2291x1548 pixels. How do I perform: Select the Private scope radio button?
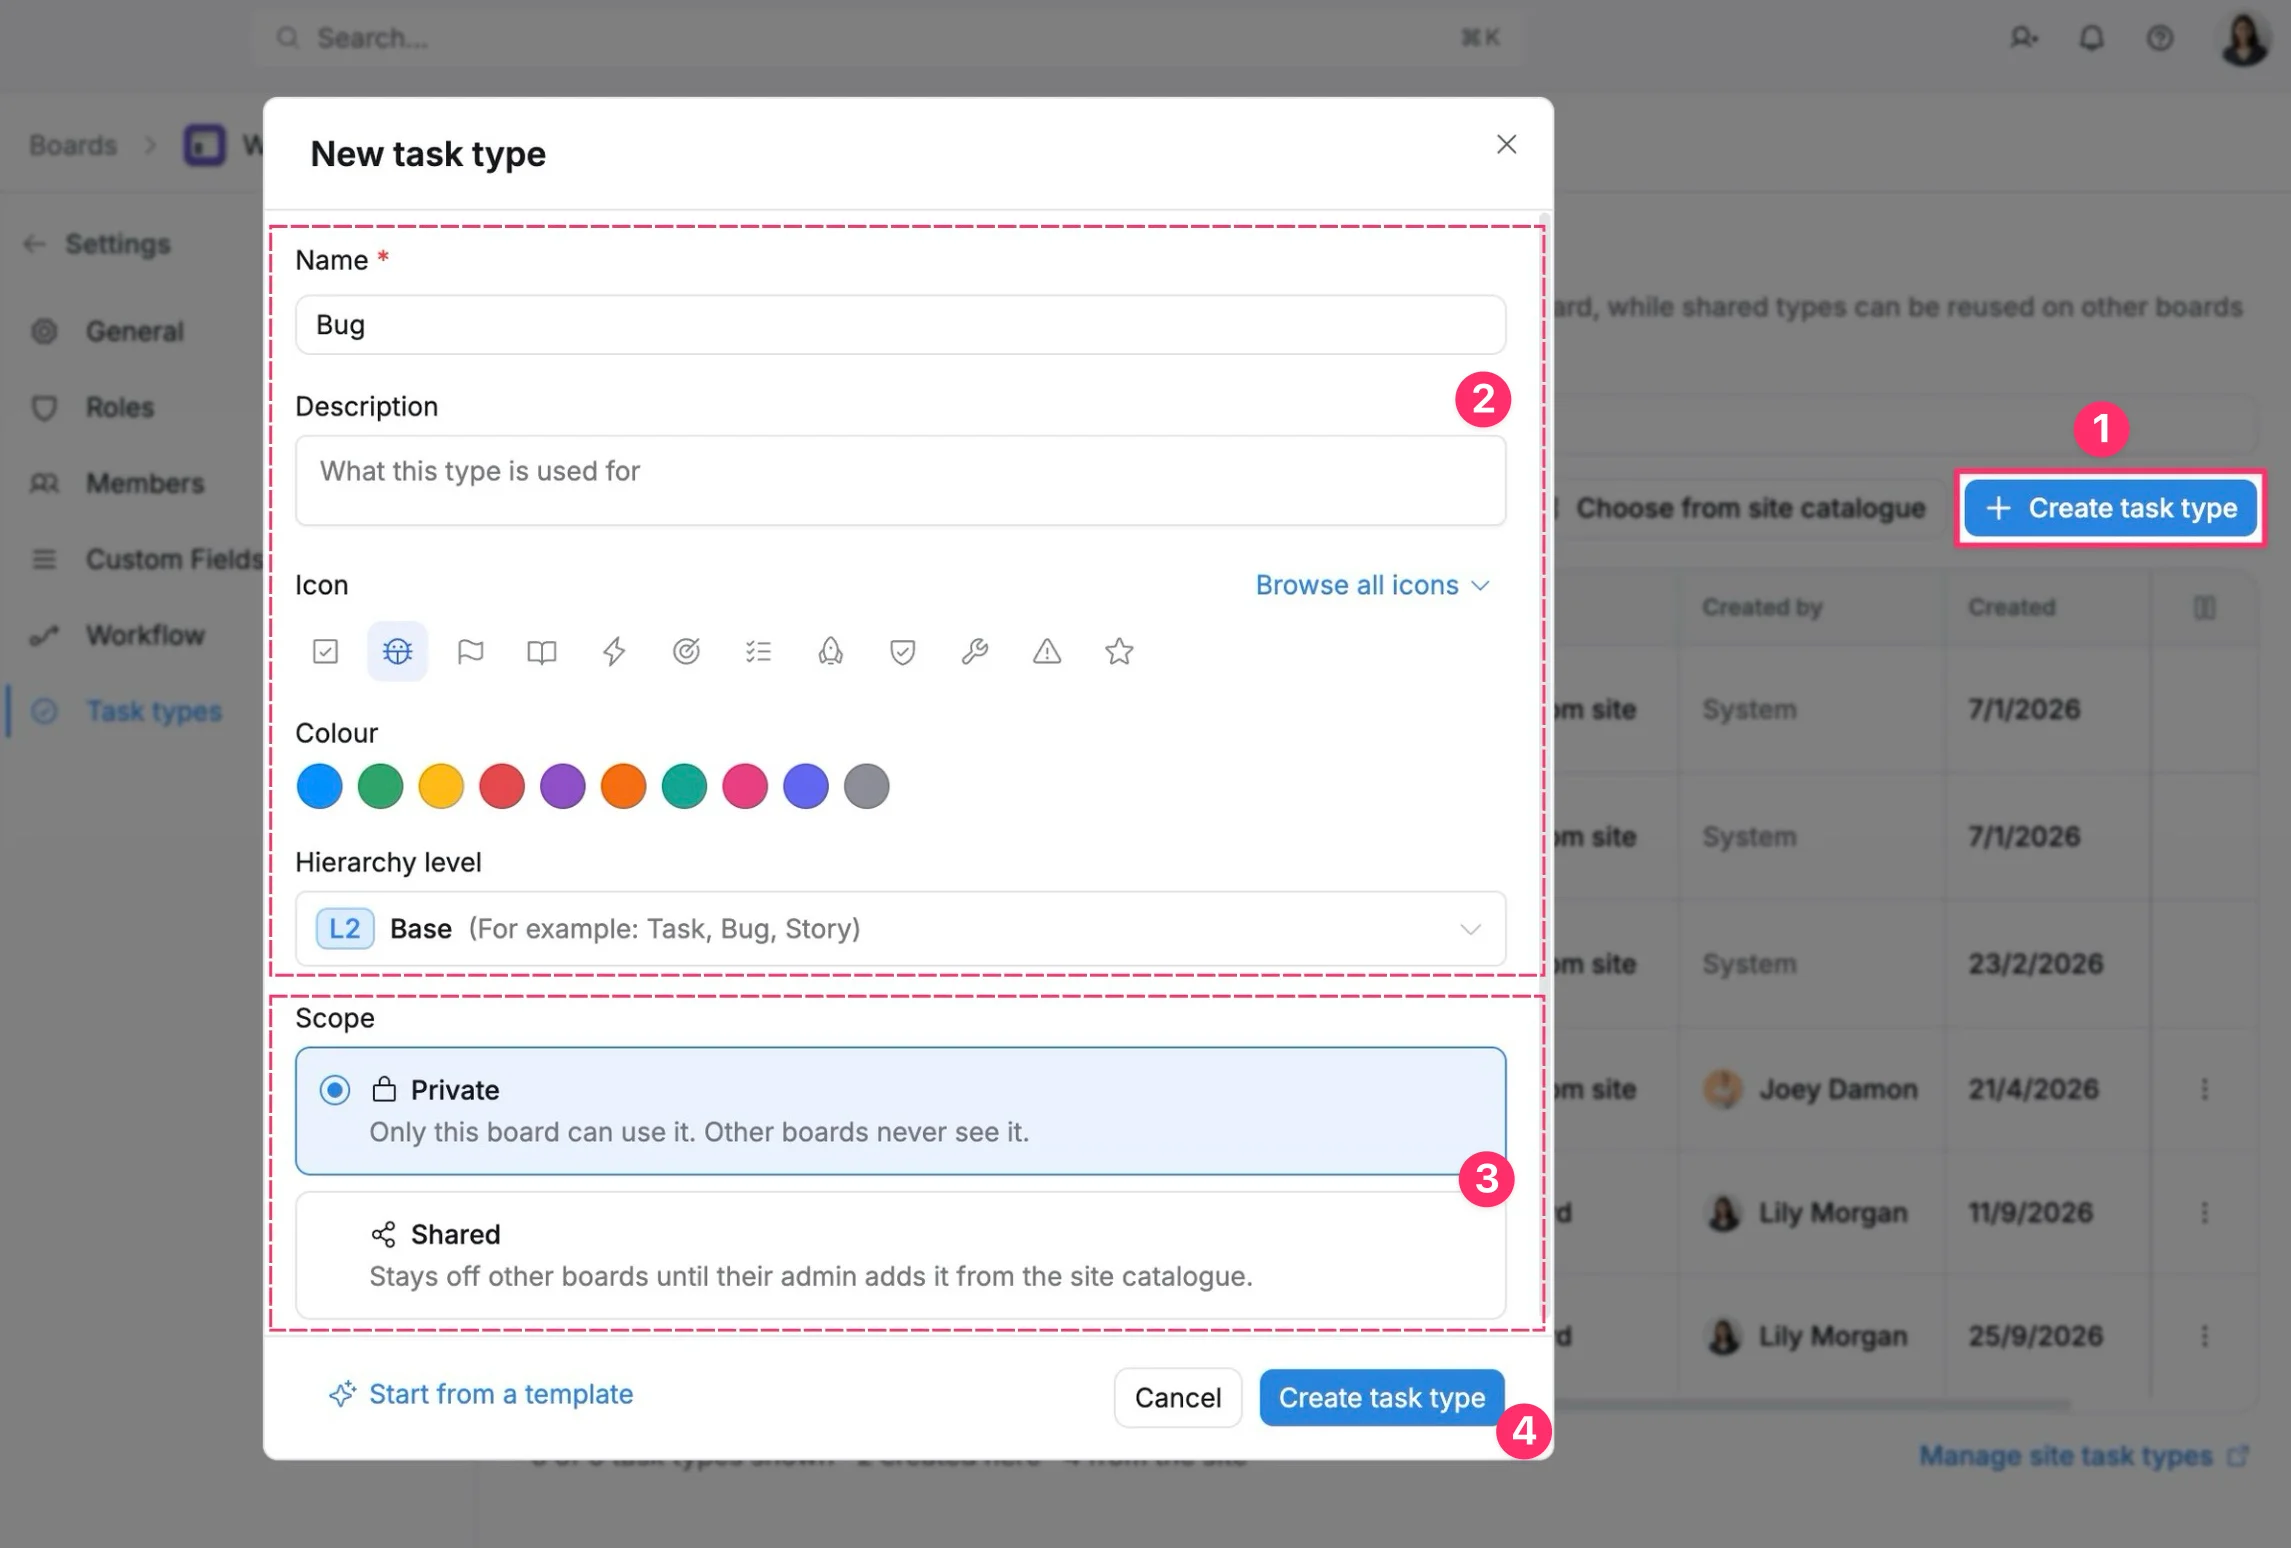(x=335, y=1089)
